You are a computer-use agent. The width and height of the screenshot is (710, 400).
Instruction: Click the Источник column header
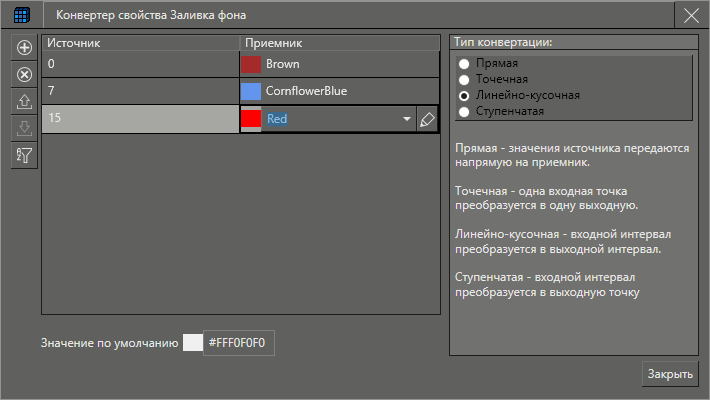pos(140,43)
